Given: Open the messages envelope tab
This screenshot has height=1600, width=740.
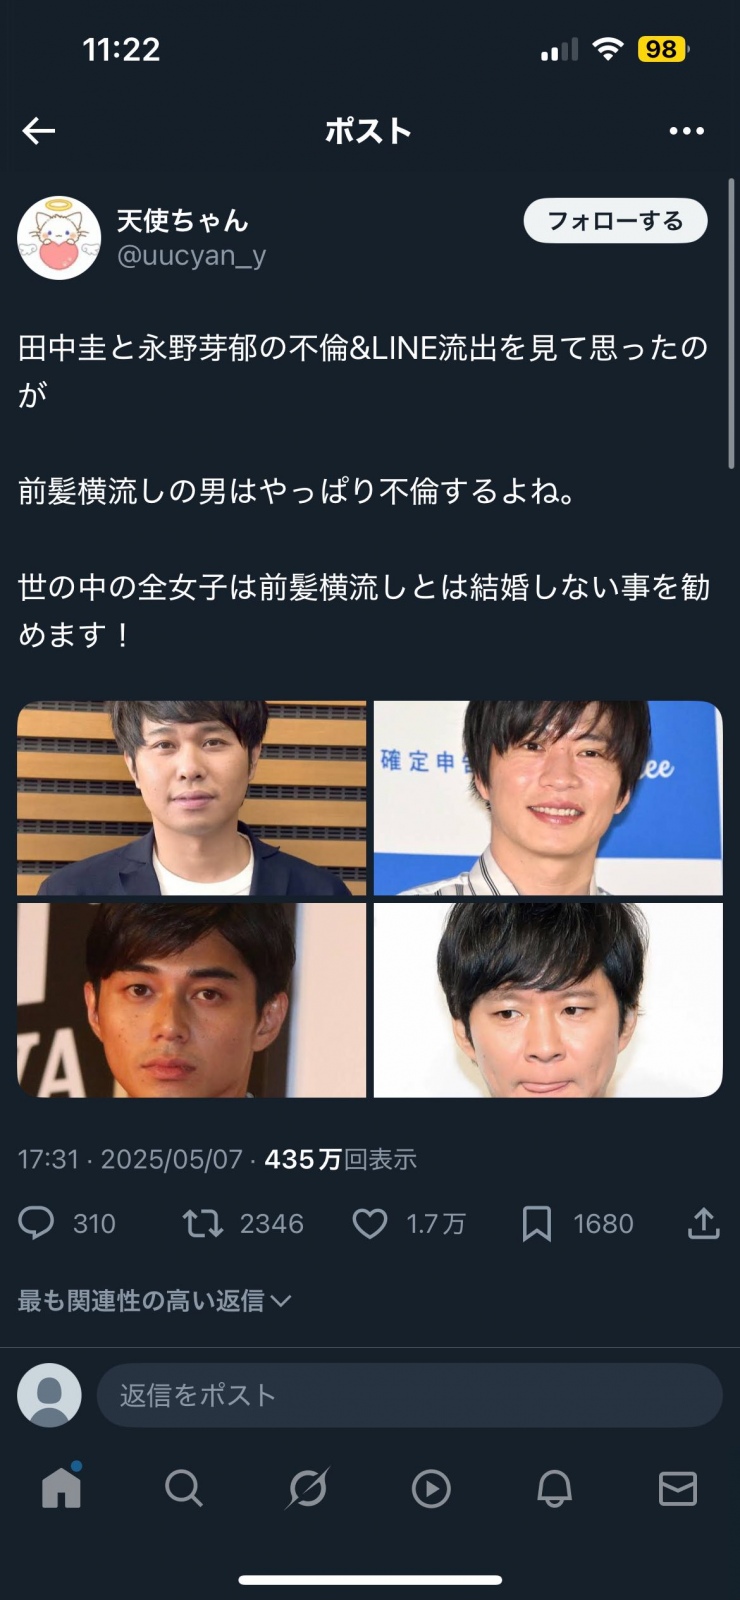Looking at the screenshot, I should click(678, 1488).
